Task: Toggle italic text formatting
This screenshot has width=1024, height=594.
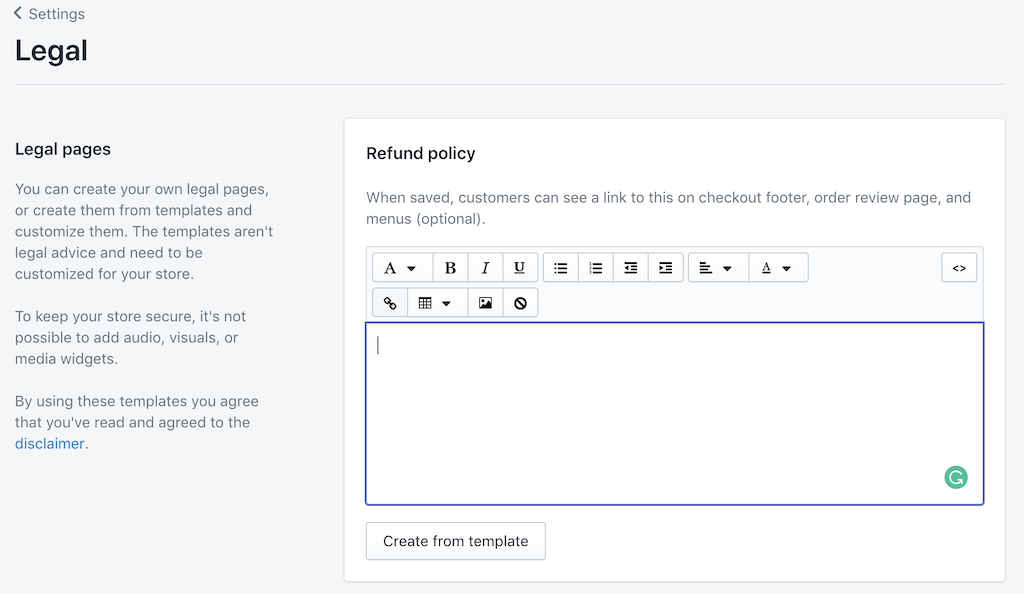Action: tap(485, 268)
